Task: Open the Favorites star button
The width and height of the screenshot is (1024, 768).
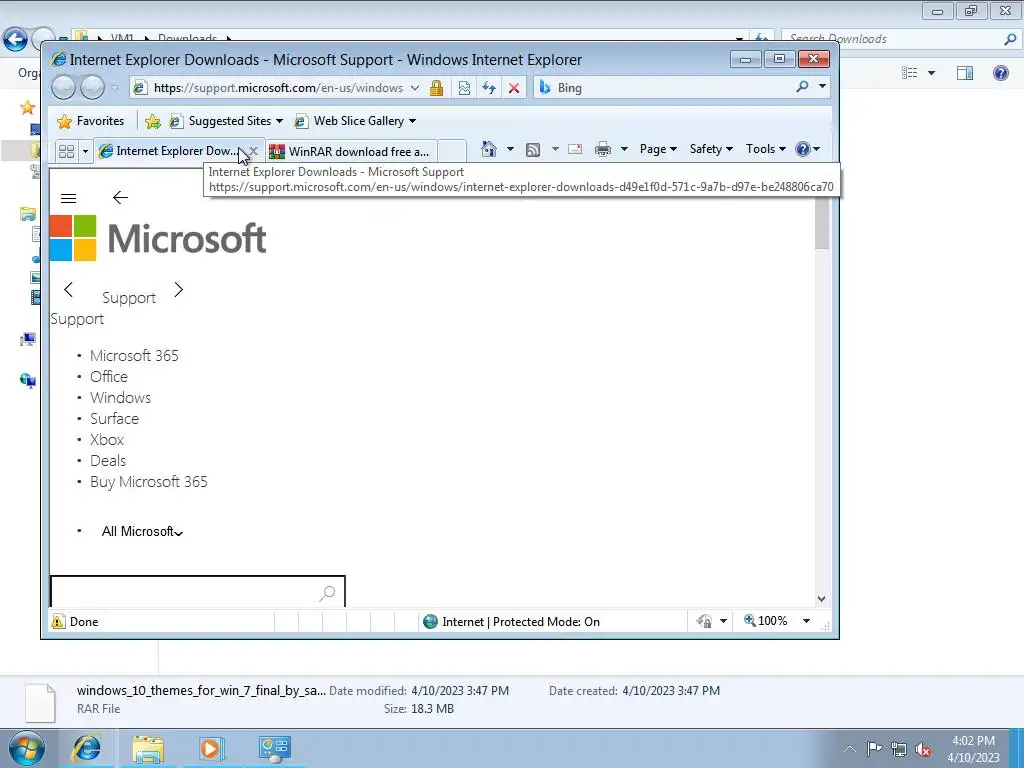Action: pyautogui.click(x=91, y=121)
